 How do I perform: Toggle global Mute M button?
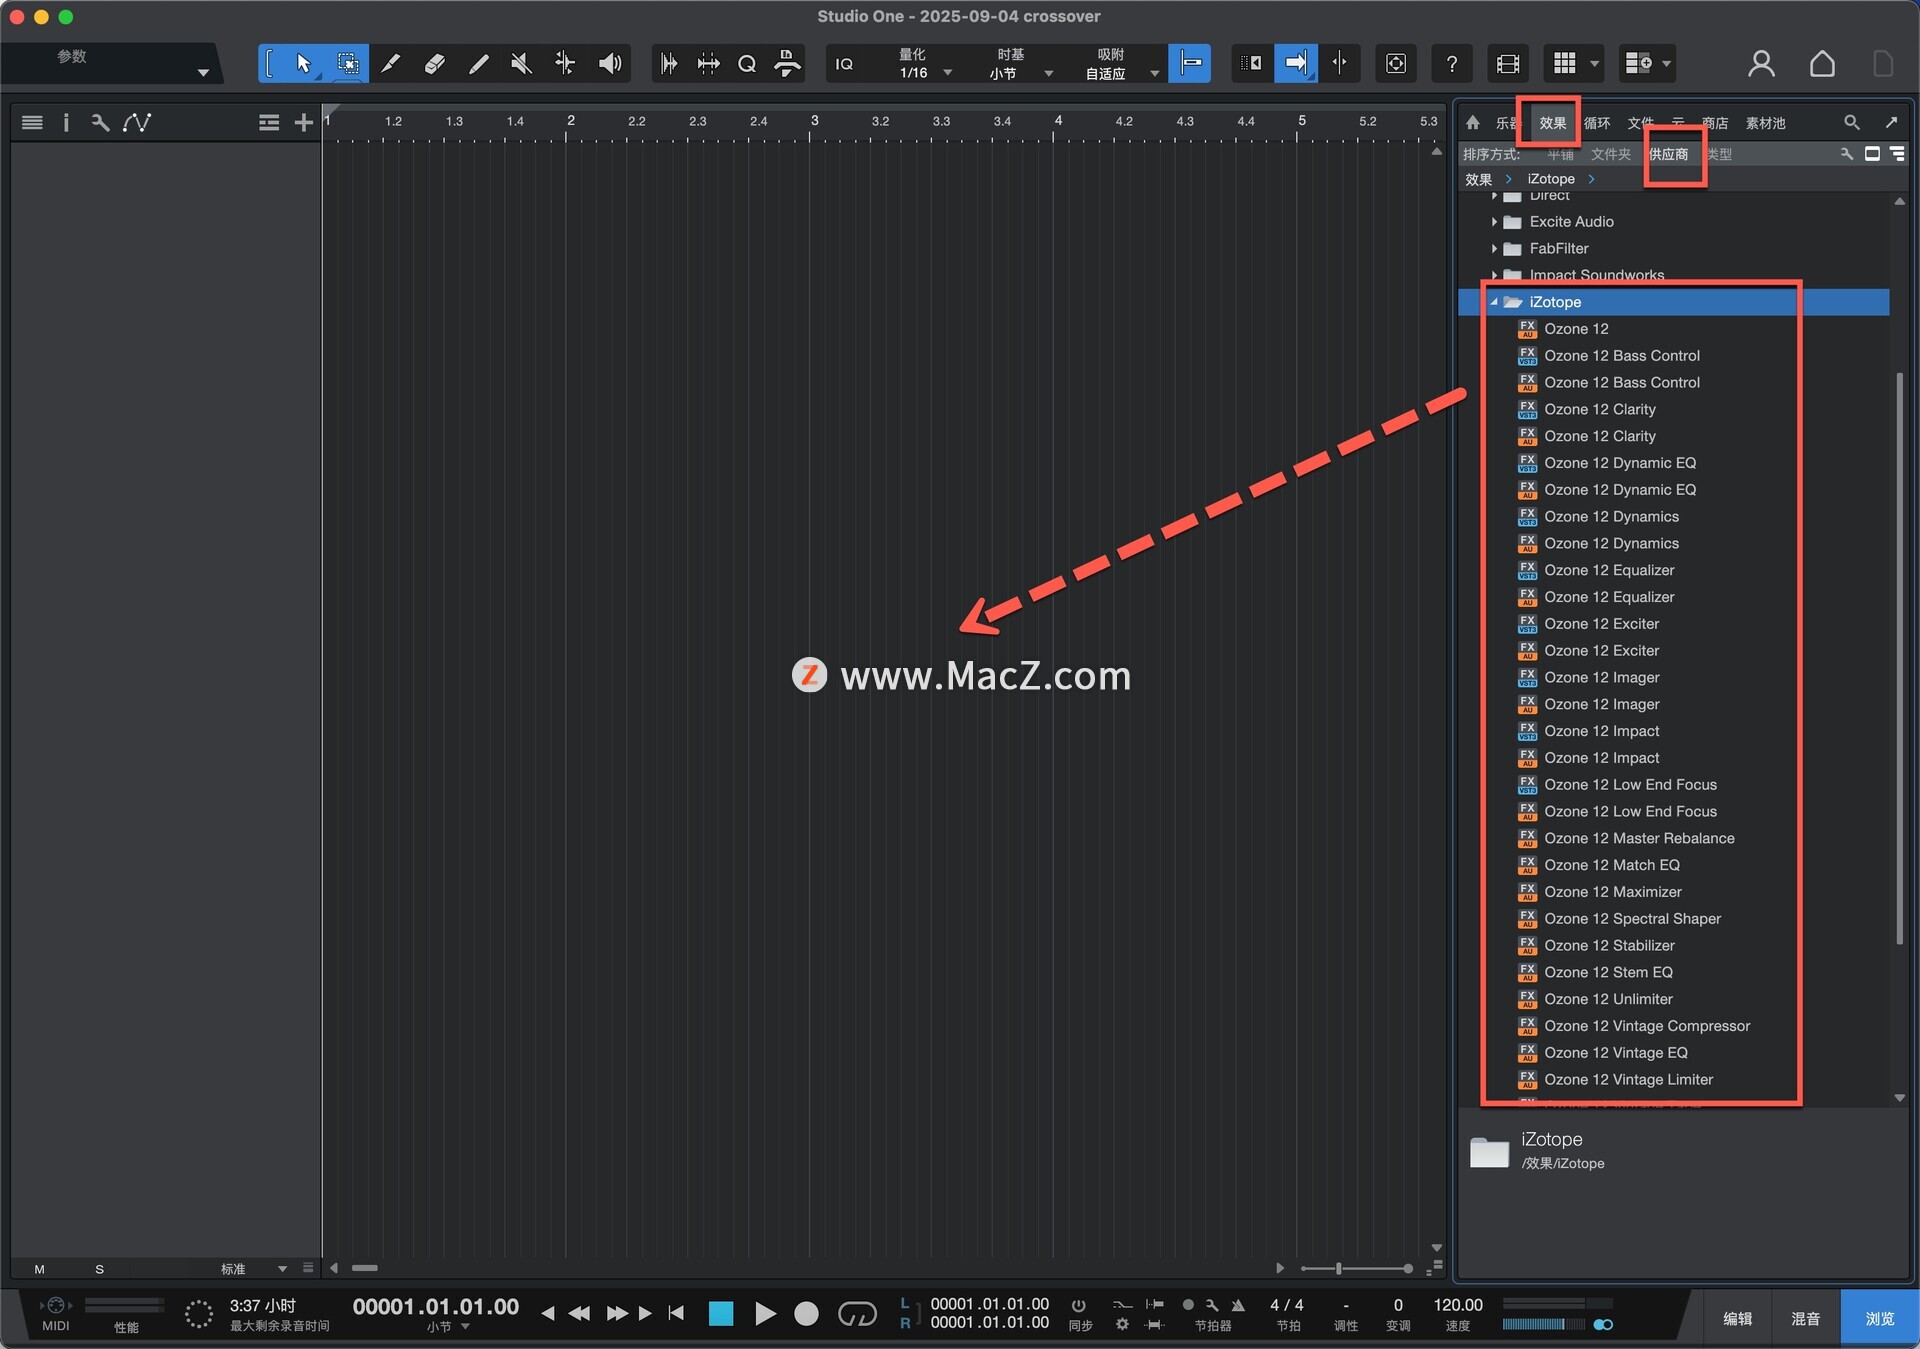point(39,1269)
